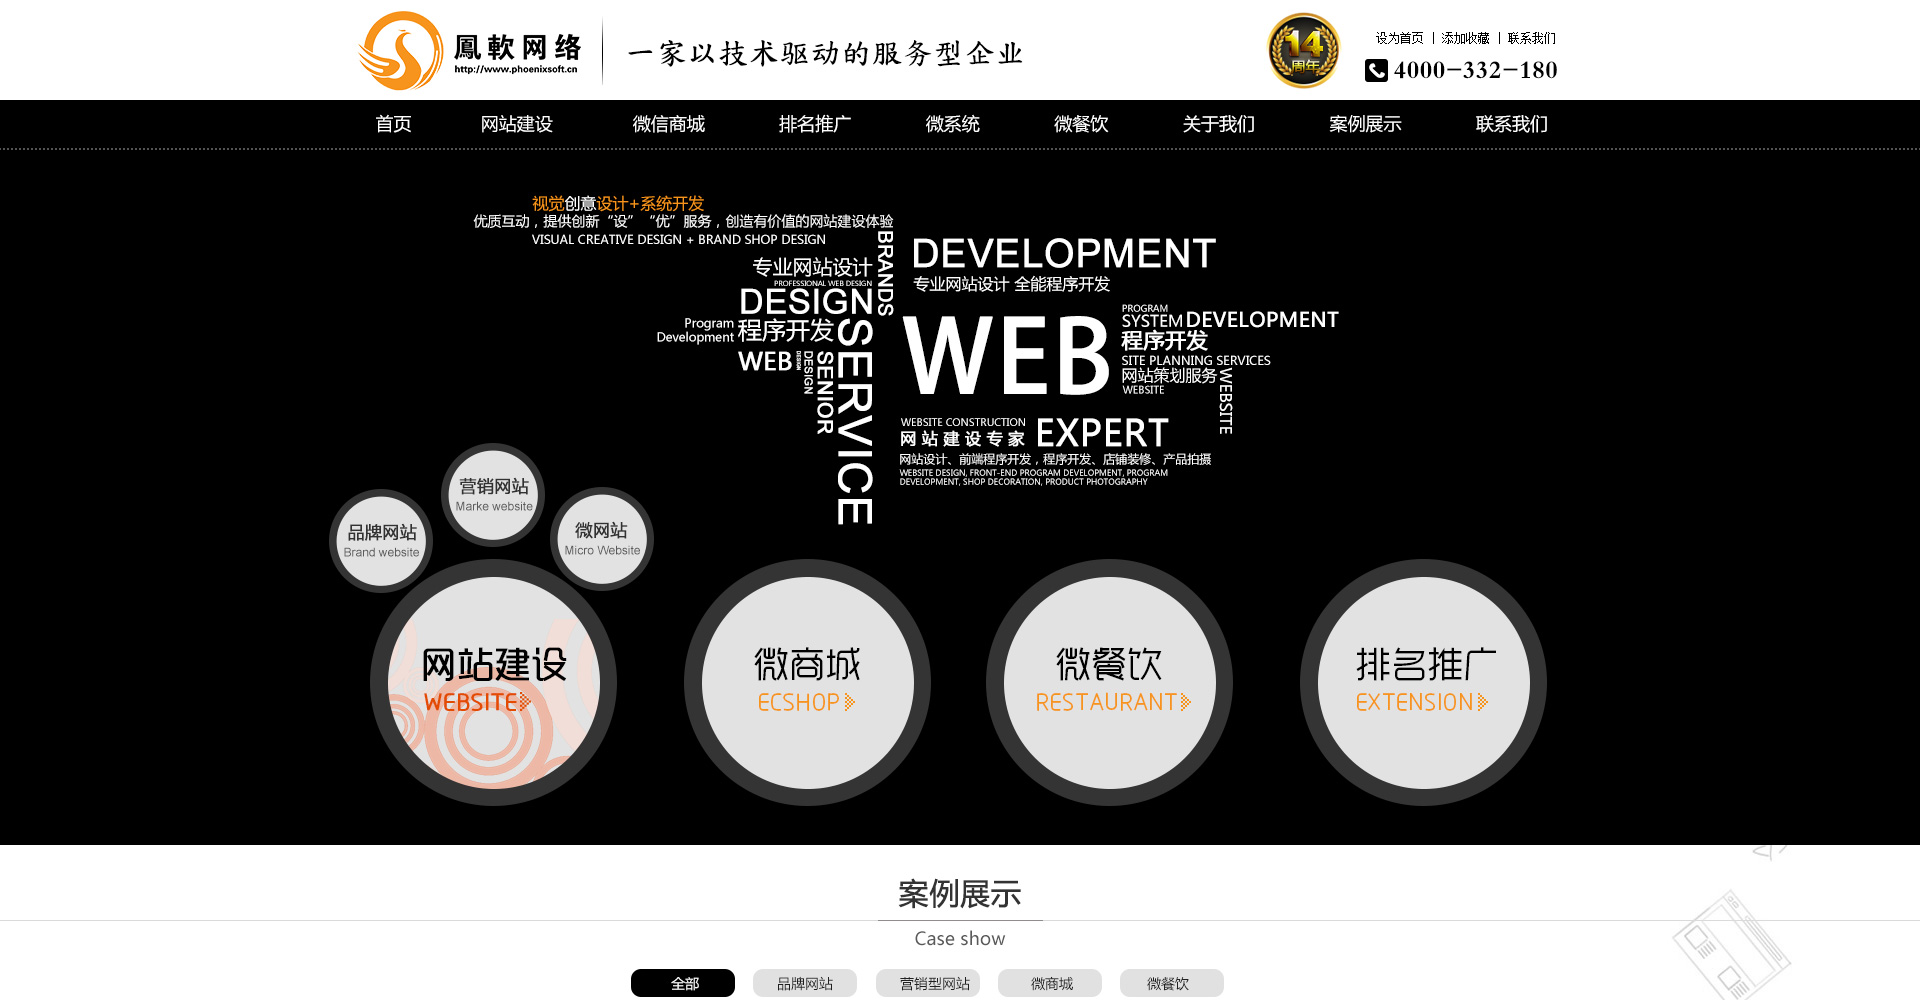The image size is (1920, 1000).
Task: Open the 微餐饮 RESTAURANT circle
Action: 1109,683
